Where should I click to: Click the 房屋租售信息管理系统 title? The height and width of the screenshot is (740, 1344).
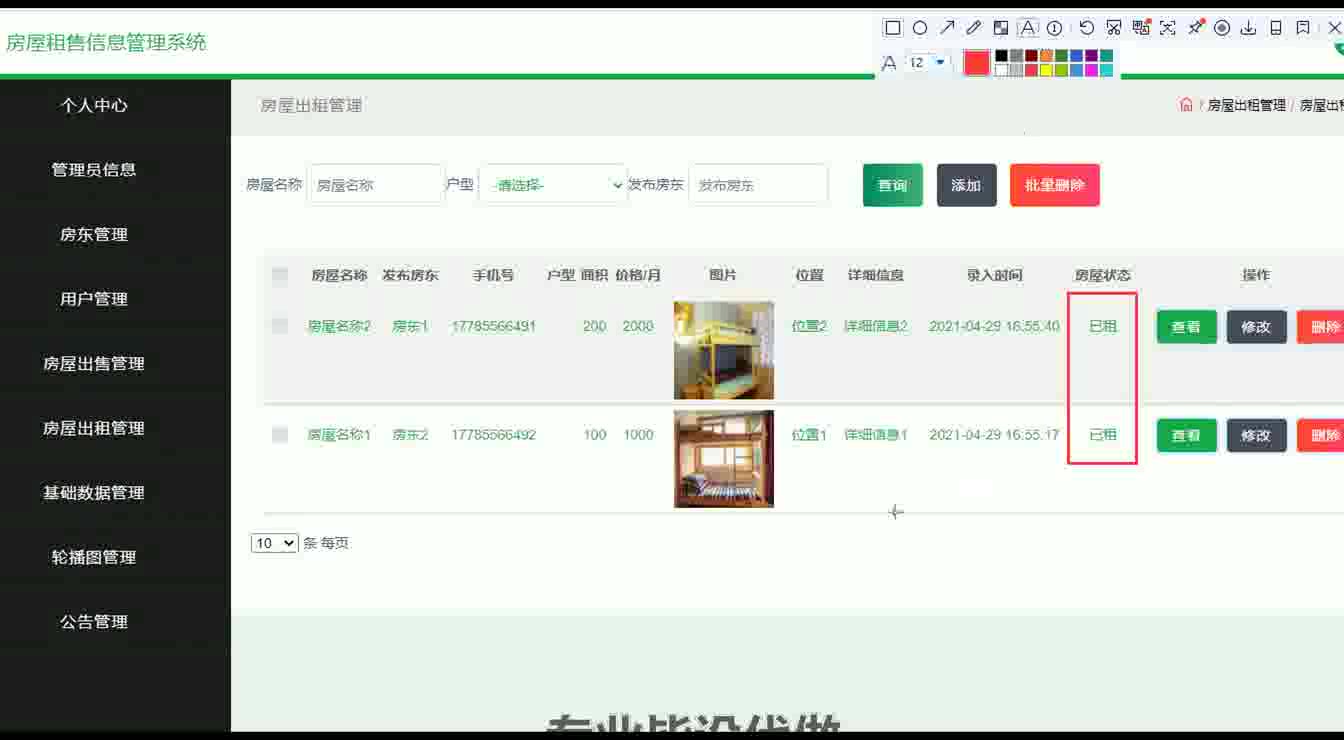tap(106, 42)
